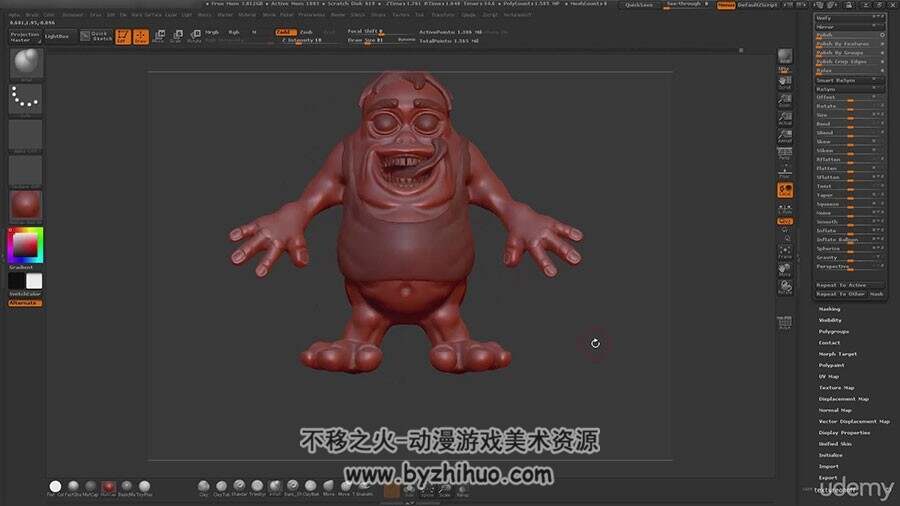Open the red material sphere selector
The width and height of the screenshot is (900, 506).
coord(26,205)
